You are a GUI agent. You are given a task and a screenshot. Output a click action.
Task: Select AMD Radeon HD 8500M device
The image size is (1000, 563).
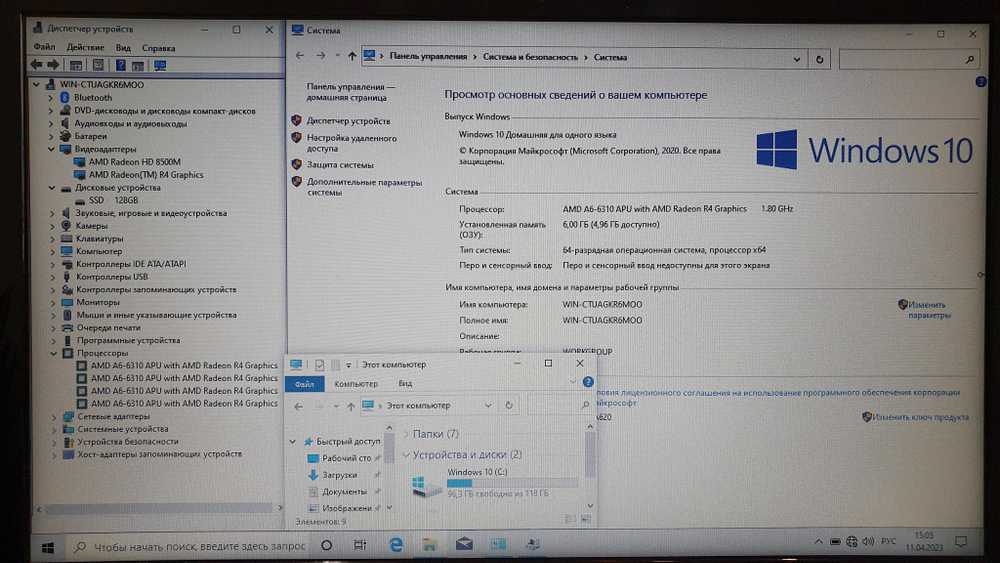point(135,162)
